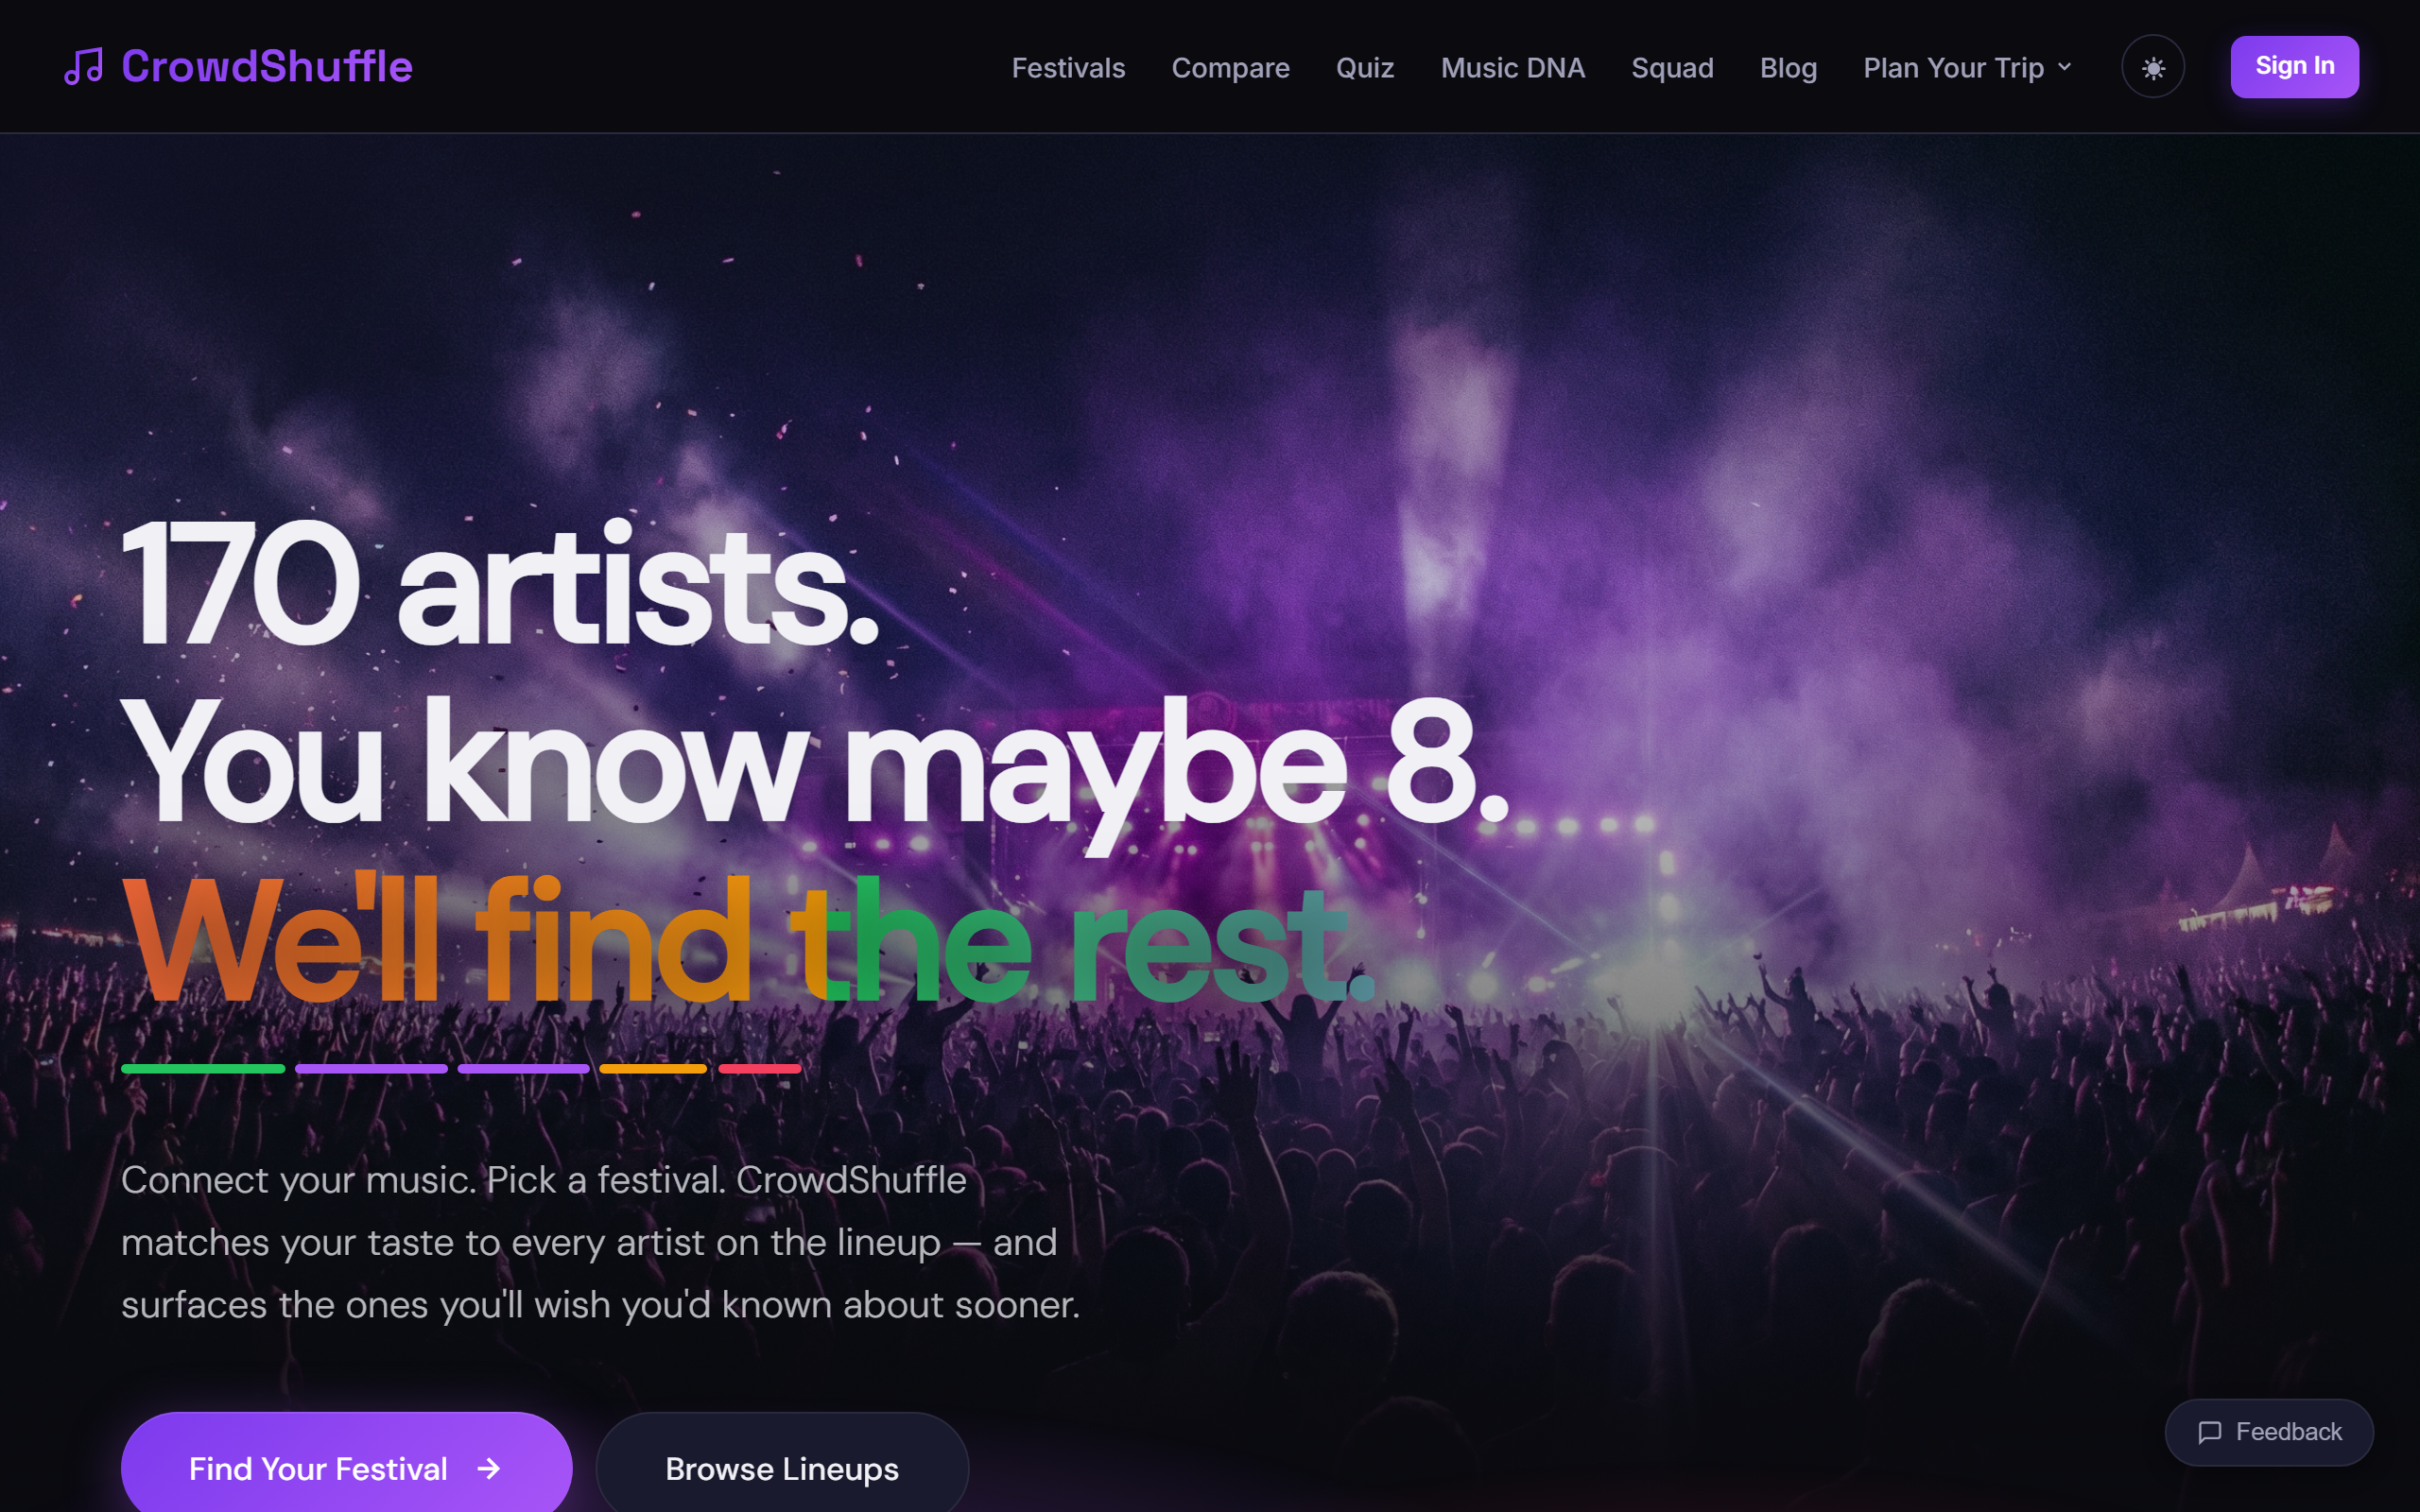Screen dimensions: 2420x1512
Task: Click the red accent bar below the hero text
Action: click(x=760, y=1069)
